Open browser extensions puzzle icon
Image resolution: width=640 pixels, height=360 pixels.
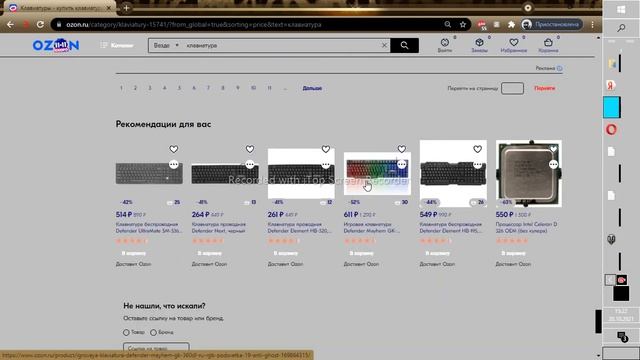[x=511, y=24]
